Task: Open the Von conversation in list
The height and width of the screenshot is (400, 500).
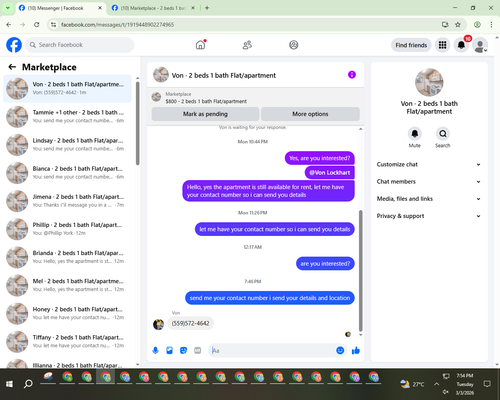Action: point(67,89)
